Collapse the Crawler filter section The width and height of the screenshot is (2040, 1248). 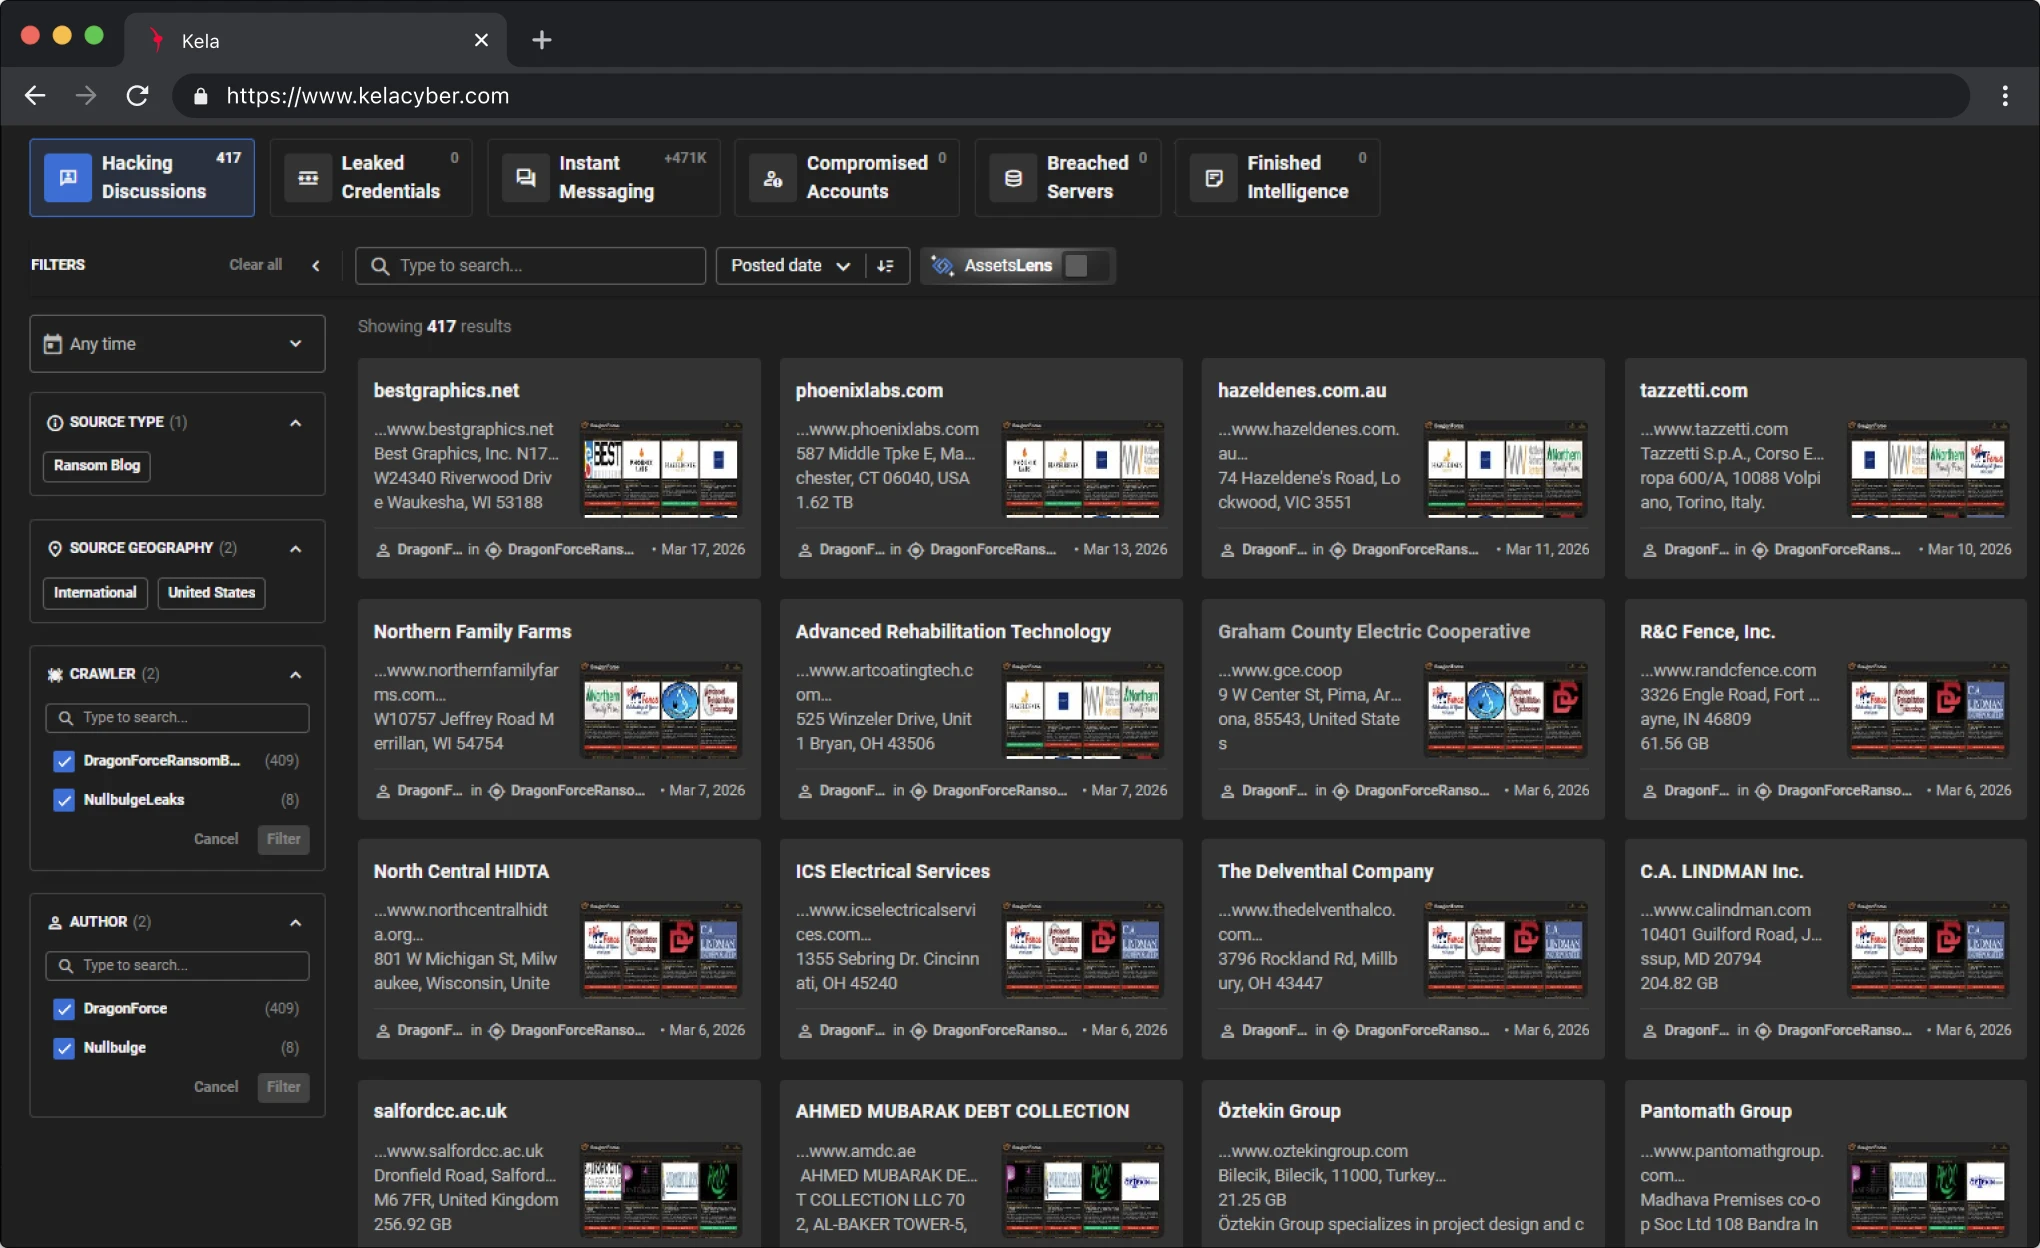[296, 675]
